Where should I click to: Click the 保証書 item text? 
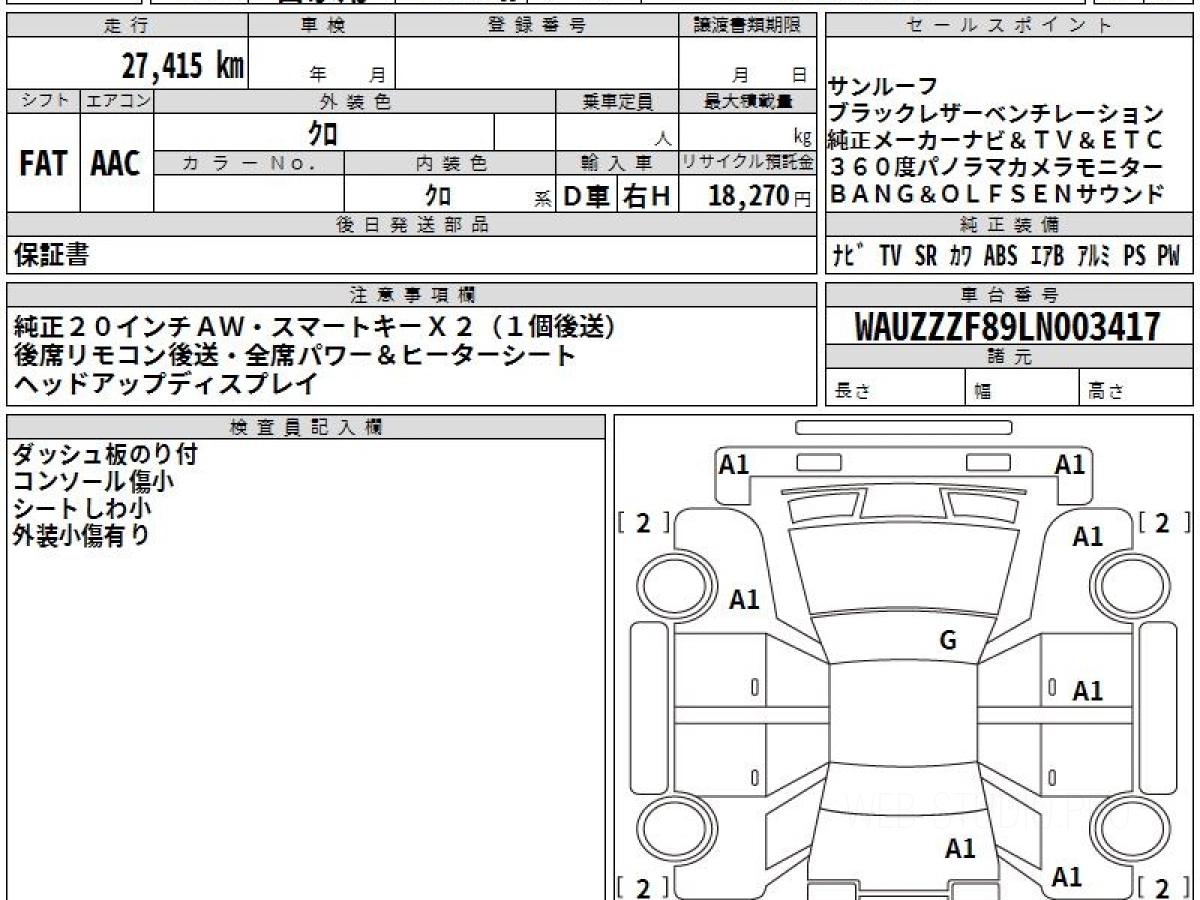click(52, 256)
